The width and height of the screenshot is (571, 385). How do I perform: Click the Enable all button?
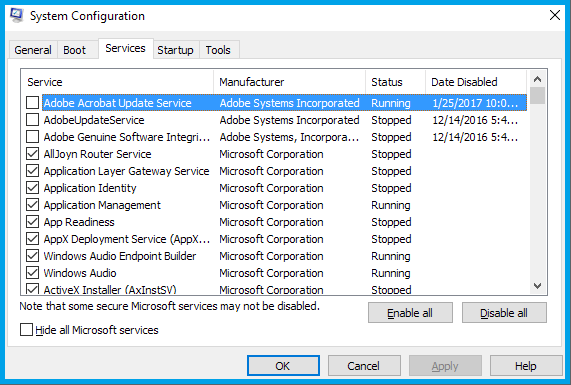point(410,313)
